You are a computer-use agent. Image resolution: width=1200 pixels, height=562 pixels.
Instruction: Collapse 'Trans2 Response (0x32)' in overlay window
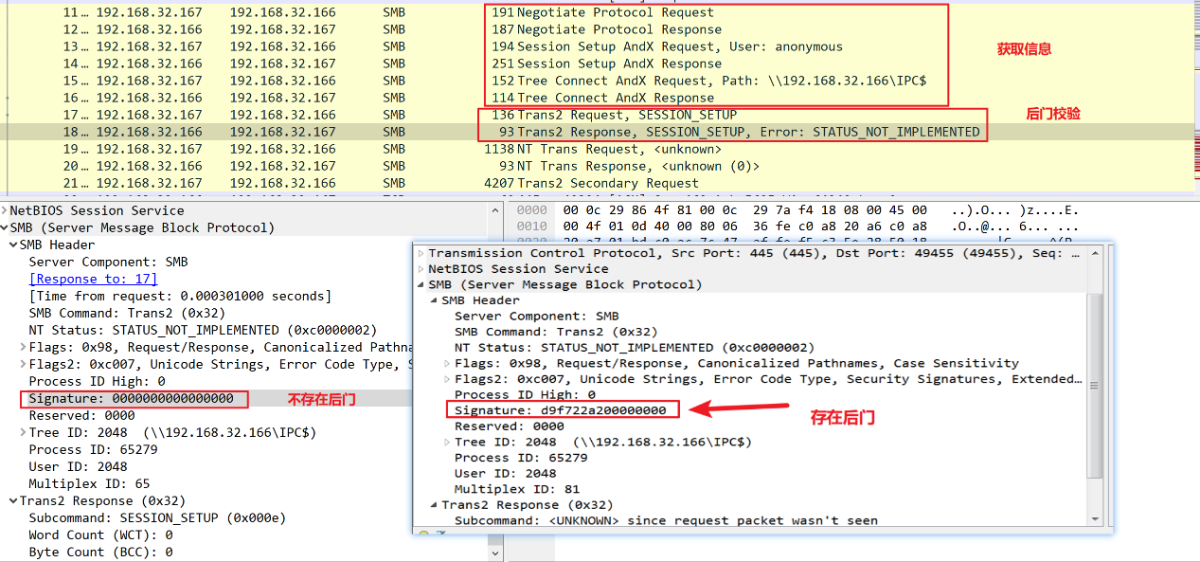coord(434,505)
